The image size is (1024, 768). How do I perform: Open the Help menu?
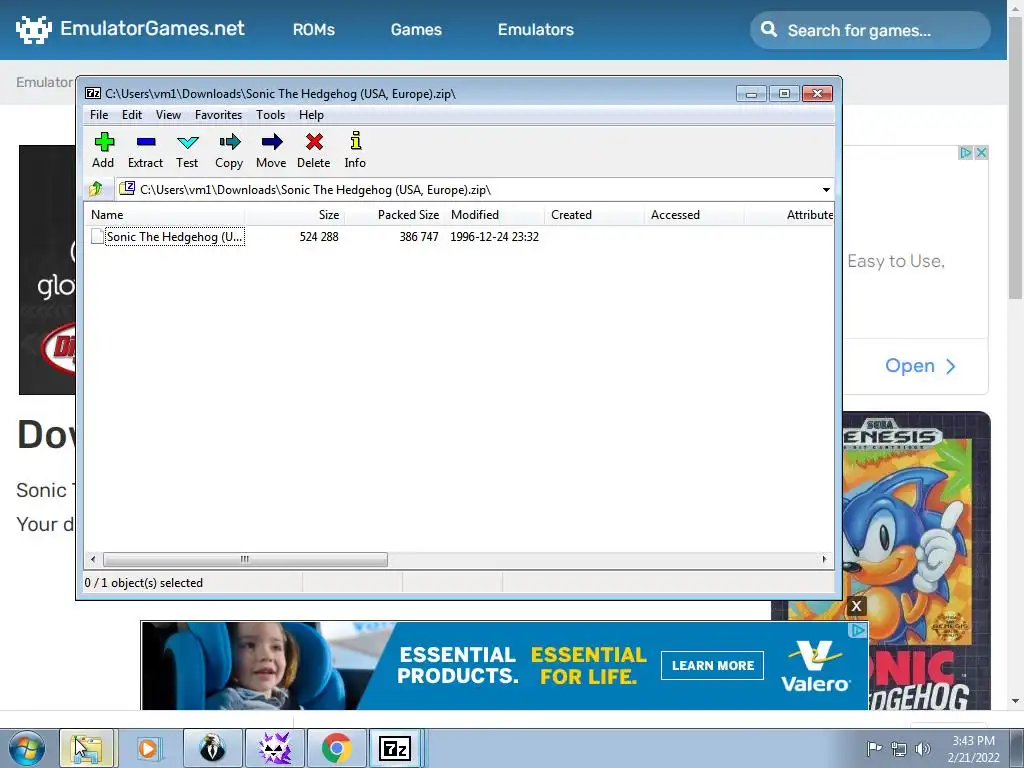(312, 115)
